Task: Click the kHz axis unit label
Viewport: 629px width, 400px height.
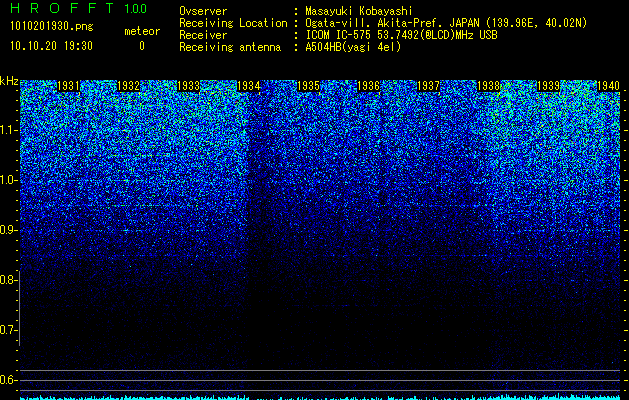Action: tap(9, 82)
